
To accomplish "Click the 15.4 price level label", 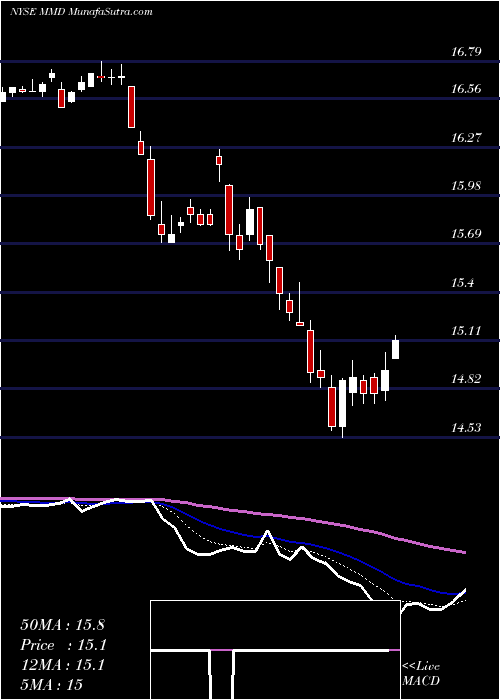I will coord(463,282).
